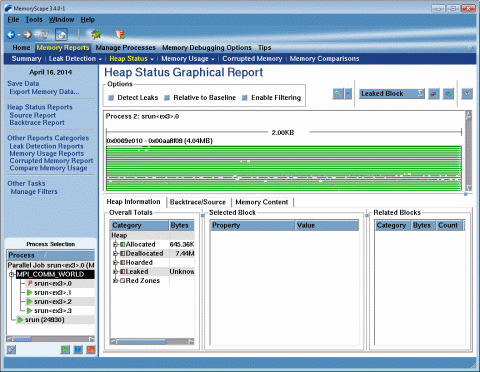This screenshot has width=480, height=372.
Task: Open the zoom dropdown arrow next to magnifier
Action: (x=348, y=94)
